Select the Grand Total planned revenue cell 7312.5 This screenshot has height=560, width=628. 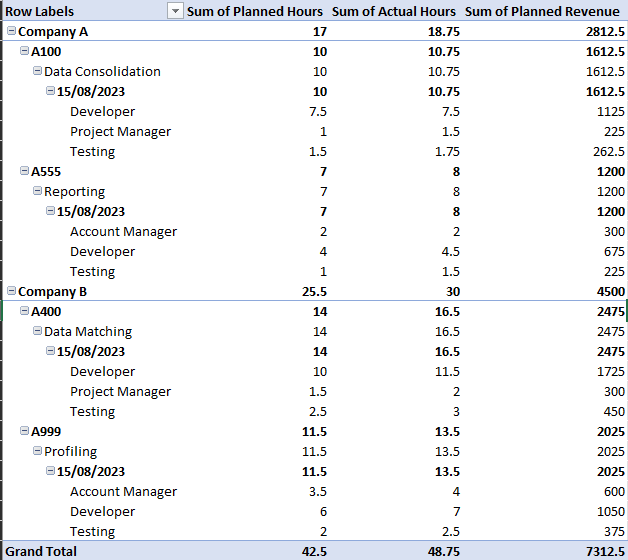tap(600, 551)
